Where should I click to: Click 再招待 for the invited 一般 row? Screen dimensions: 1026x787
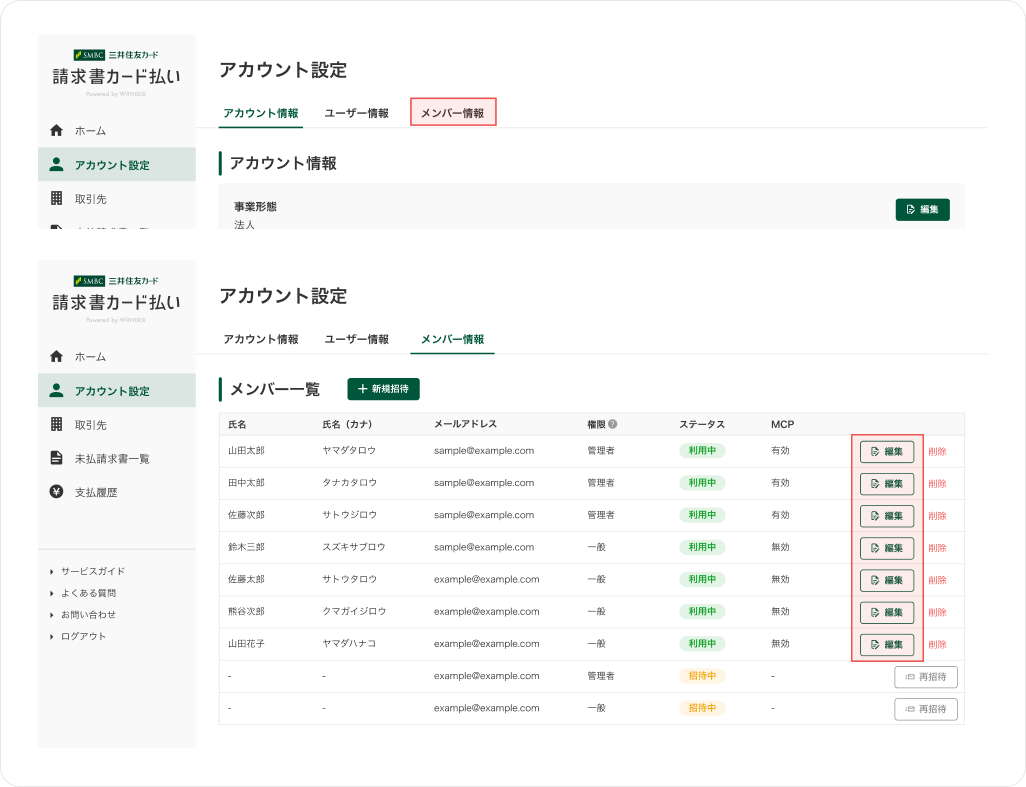coord(926,708)
